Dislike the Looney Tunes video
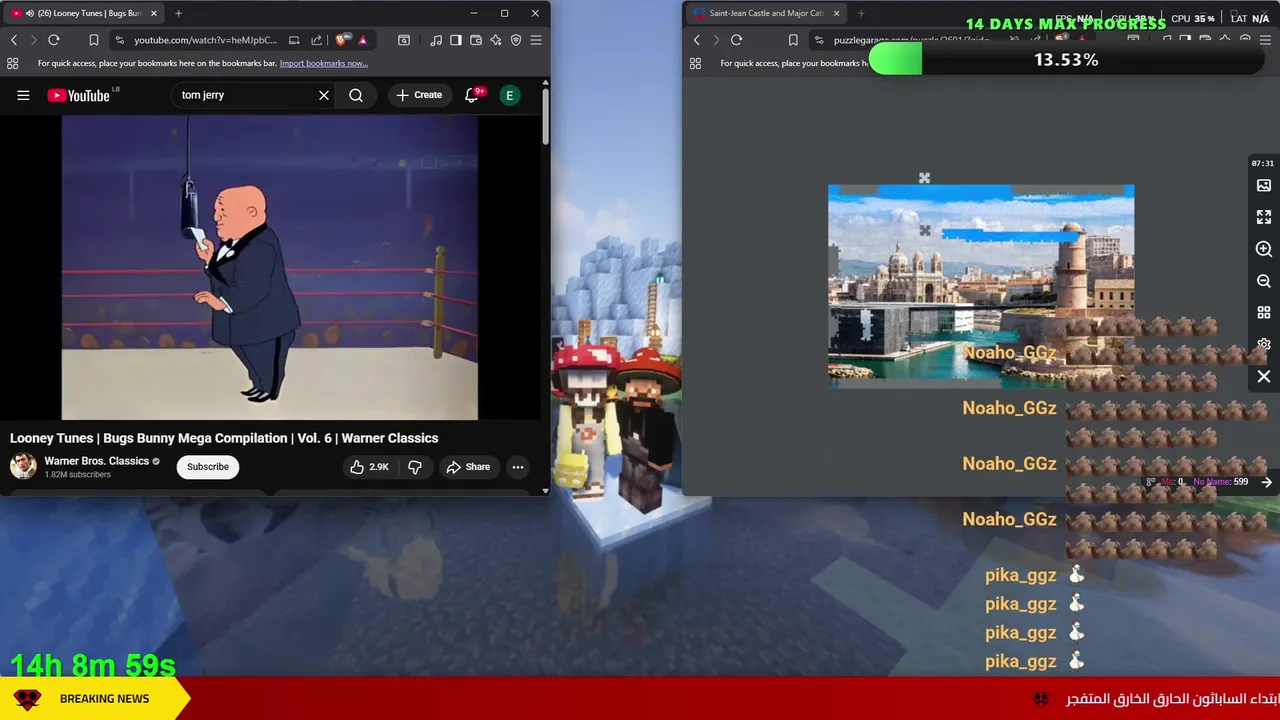The image size is (1280, 720). 415,467
